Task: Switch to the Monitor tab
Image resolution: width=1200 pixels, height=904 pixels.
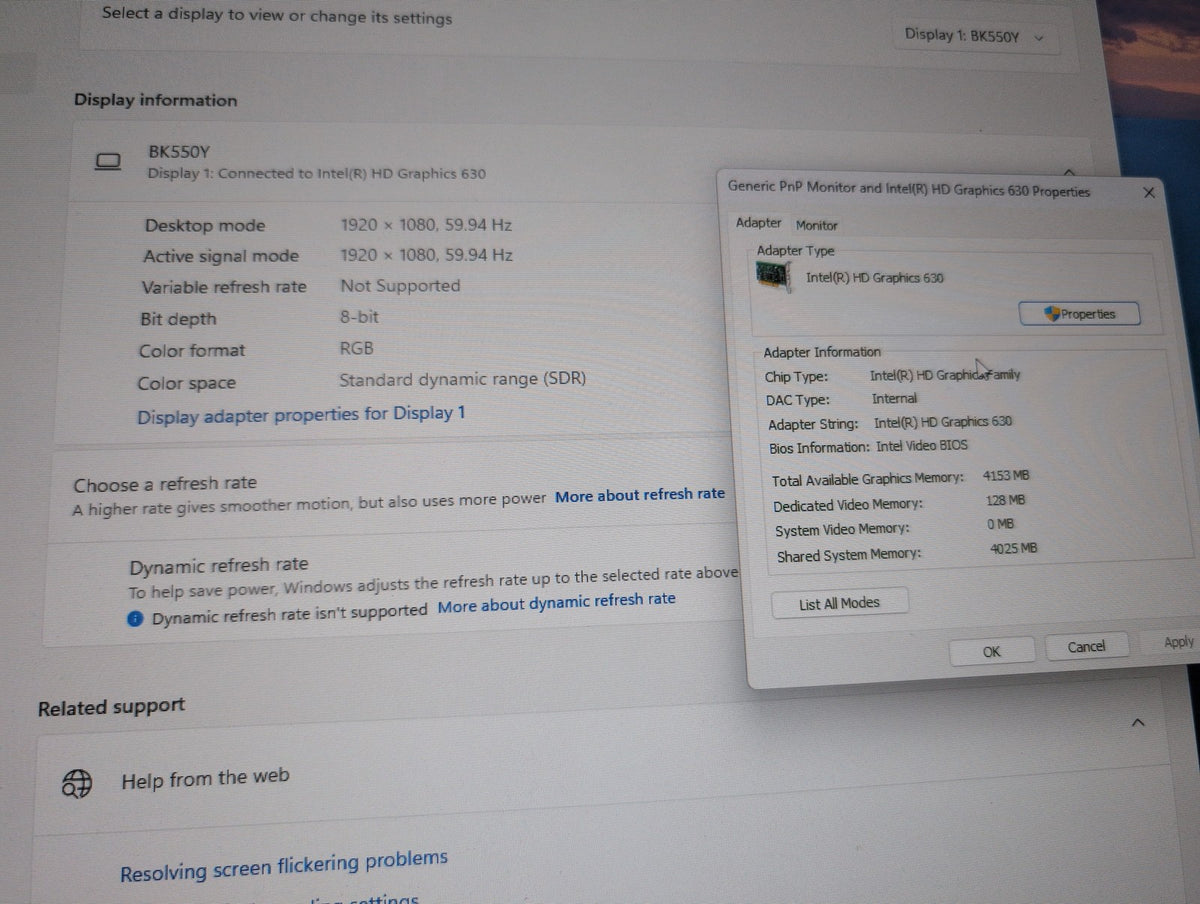Action: coord(817,226)
